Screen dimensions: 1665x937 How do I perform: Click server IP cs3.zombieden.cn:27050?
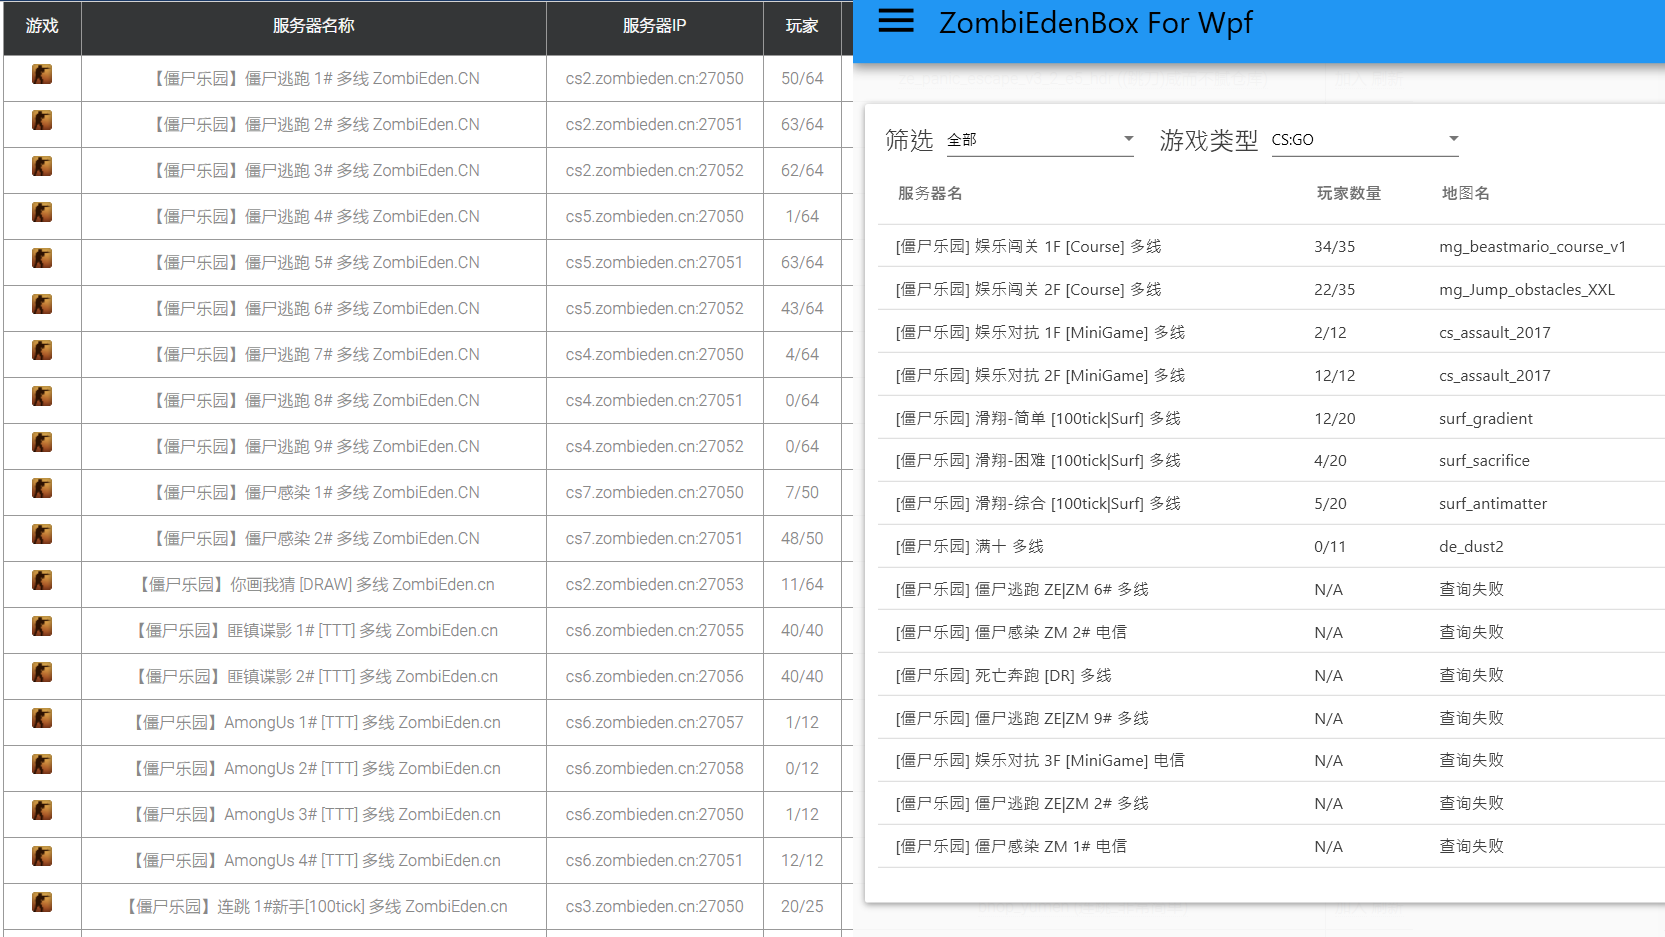point(654,906)
